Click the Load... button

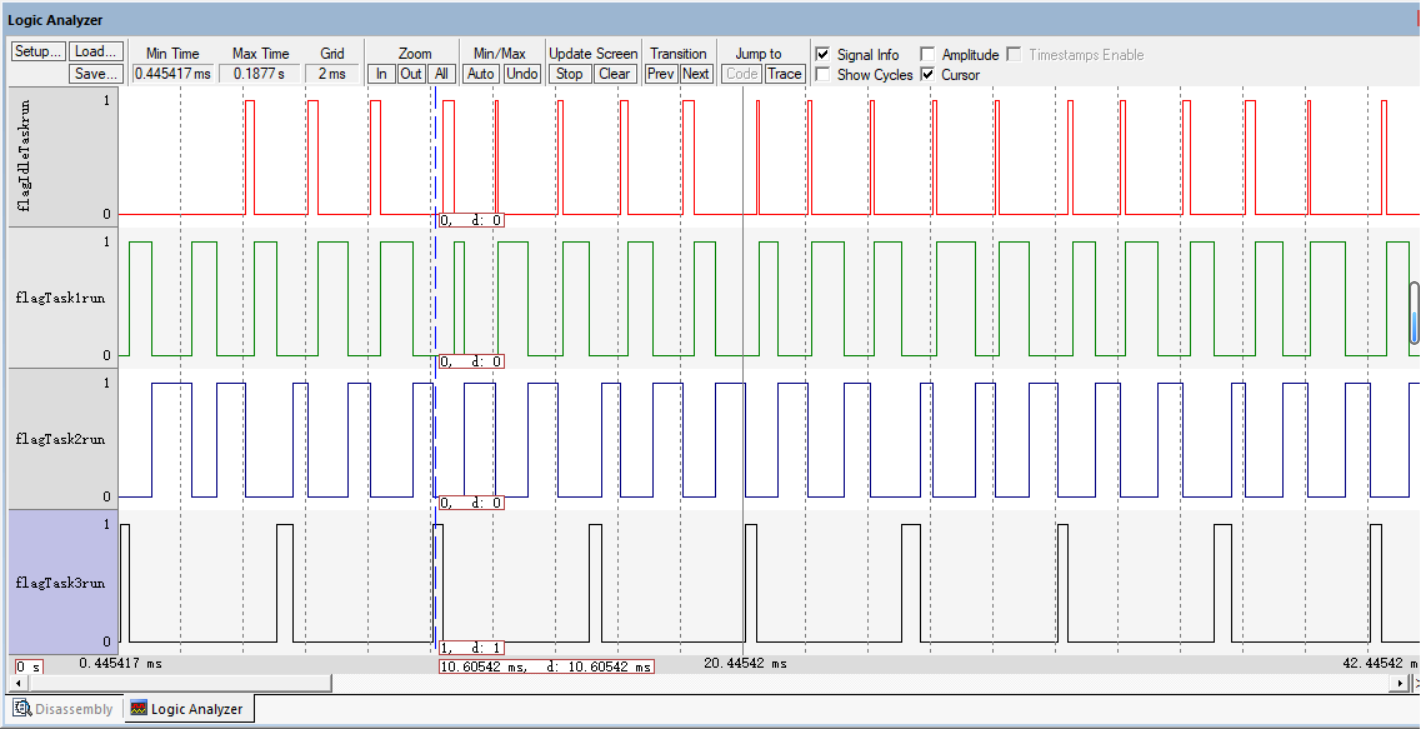pyautogui.click(x=96, y=51)
